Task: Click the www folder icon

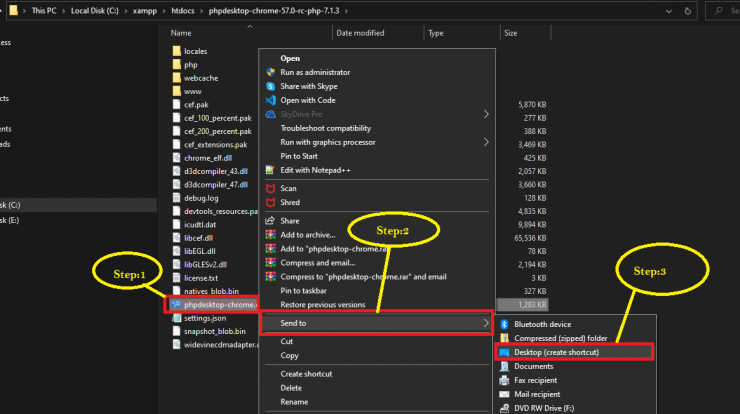Action: (177, 91)
